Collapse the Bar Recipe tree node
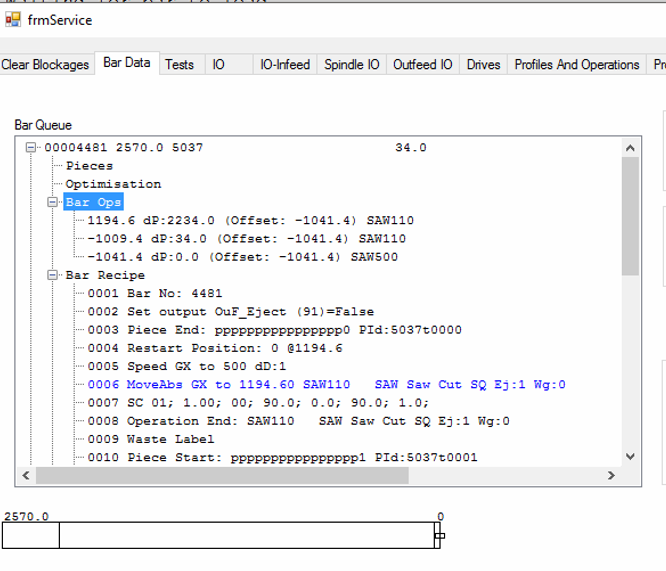This screenshot has height=571, width=666. click(x=53, y=275)
